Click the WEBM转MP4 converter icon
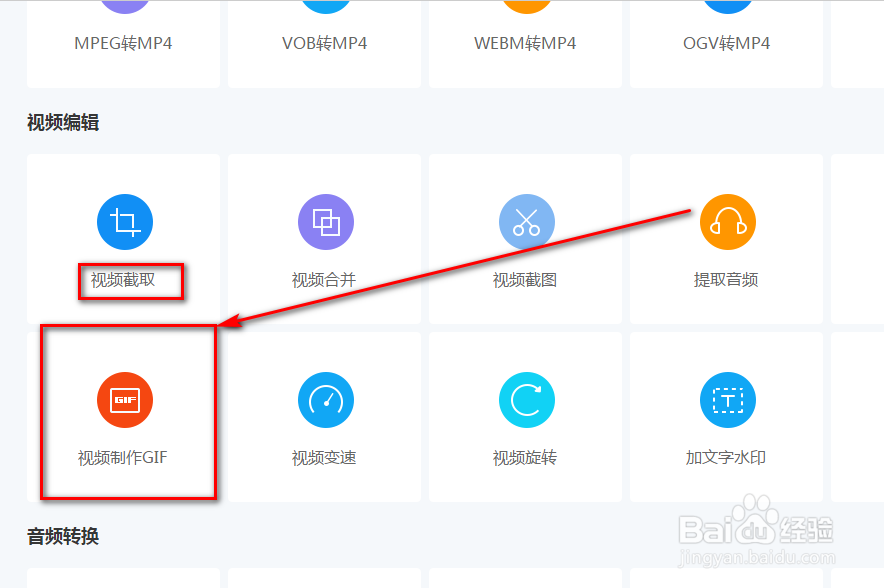 526,5
